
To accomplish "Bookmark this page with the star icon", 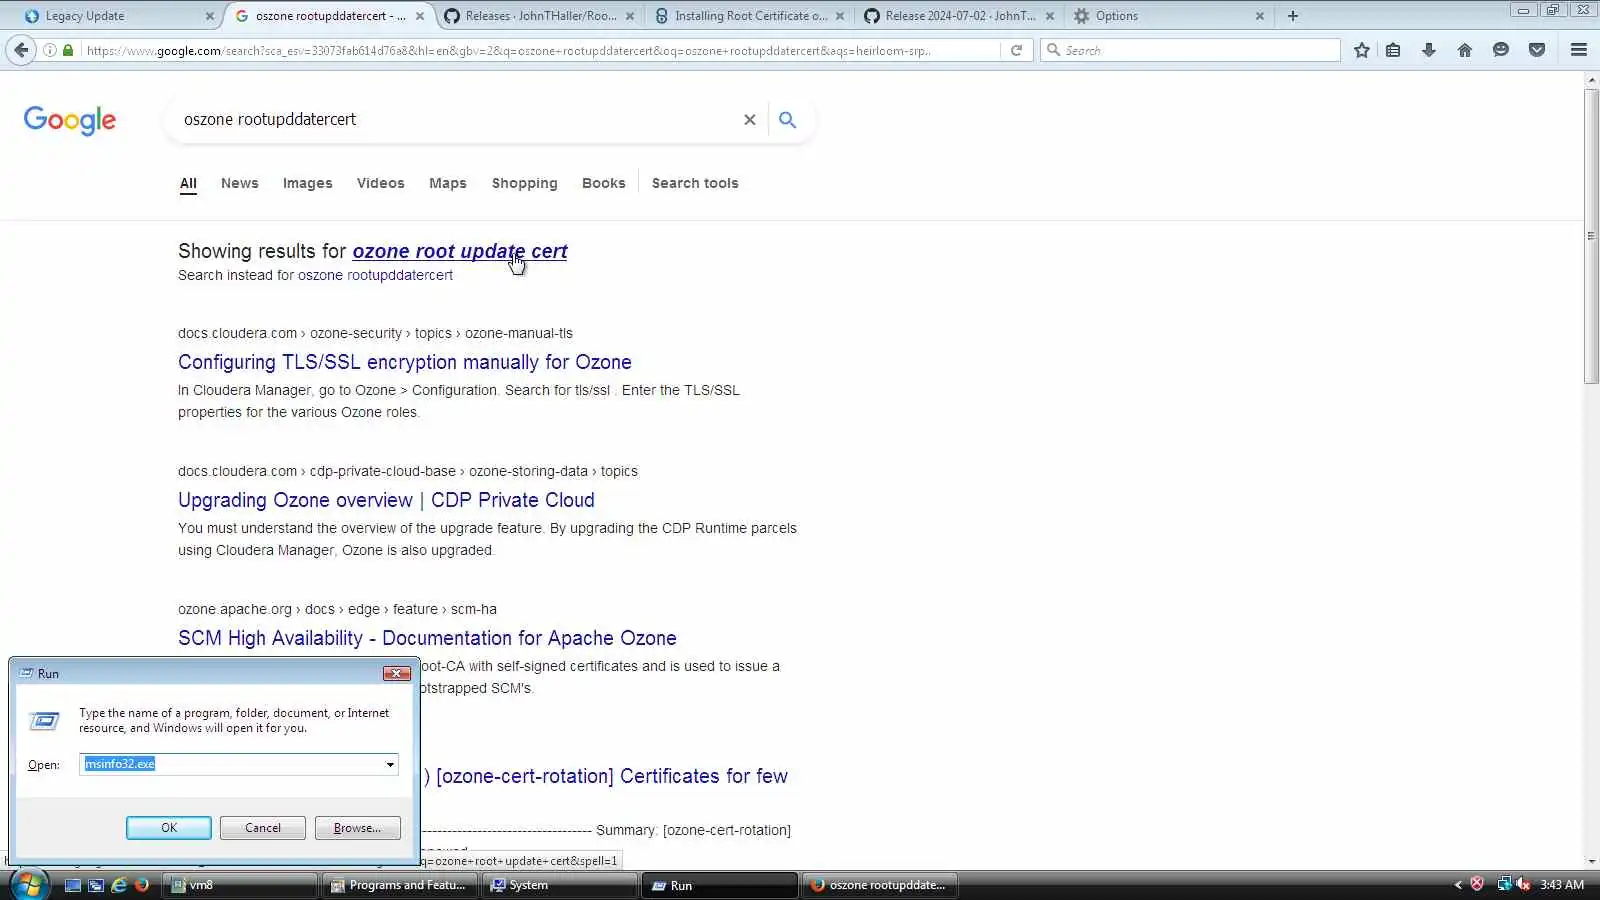I will click(x=1361, y=50).
